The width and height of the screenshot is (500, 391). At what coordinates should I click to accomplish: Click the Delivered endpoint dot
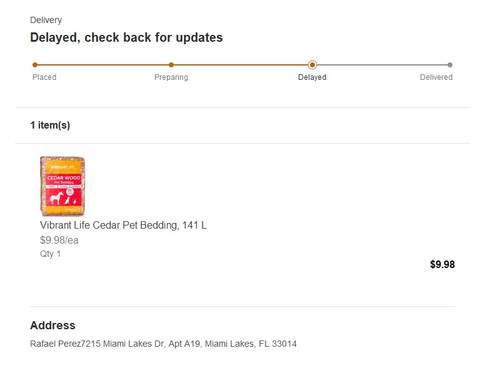pos(450,65)
